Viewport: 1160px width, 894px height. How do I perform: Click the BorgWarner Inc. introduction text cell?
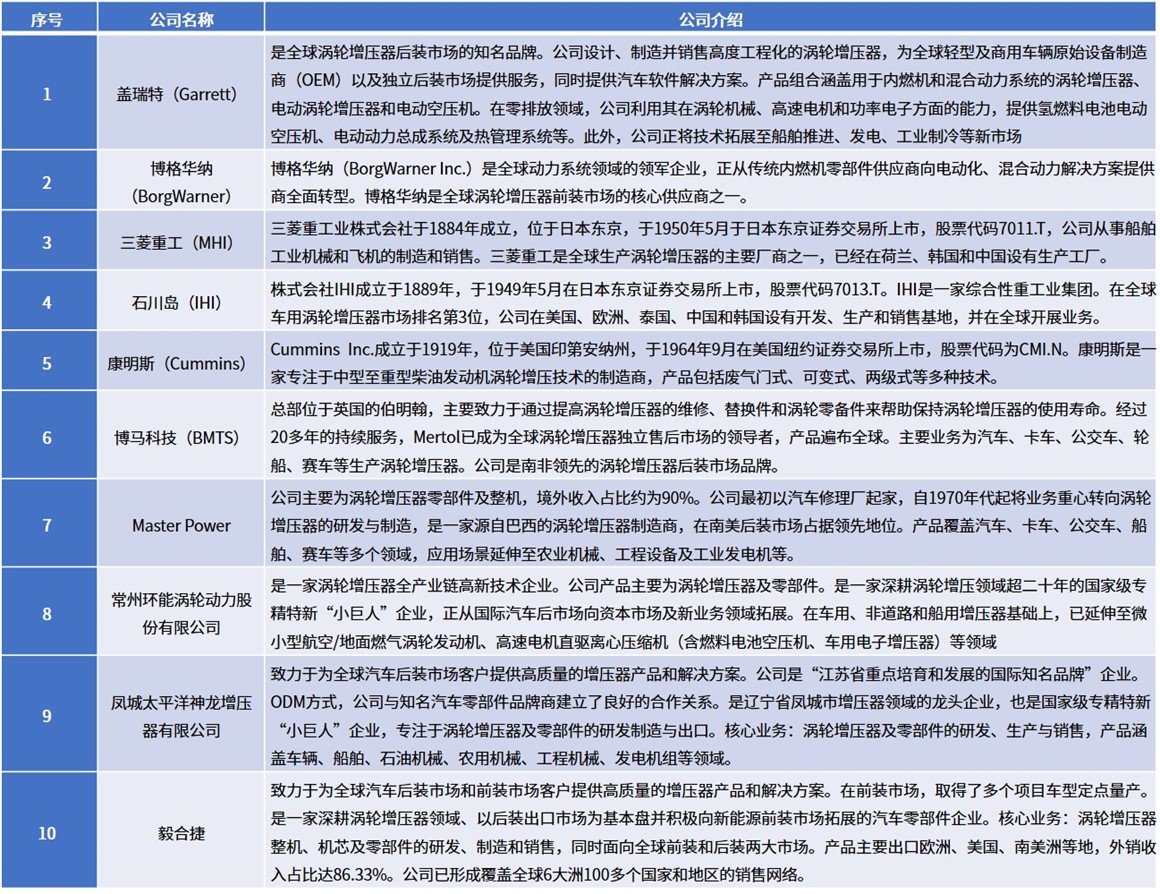click(711, 181)
